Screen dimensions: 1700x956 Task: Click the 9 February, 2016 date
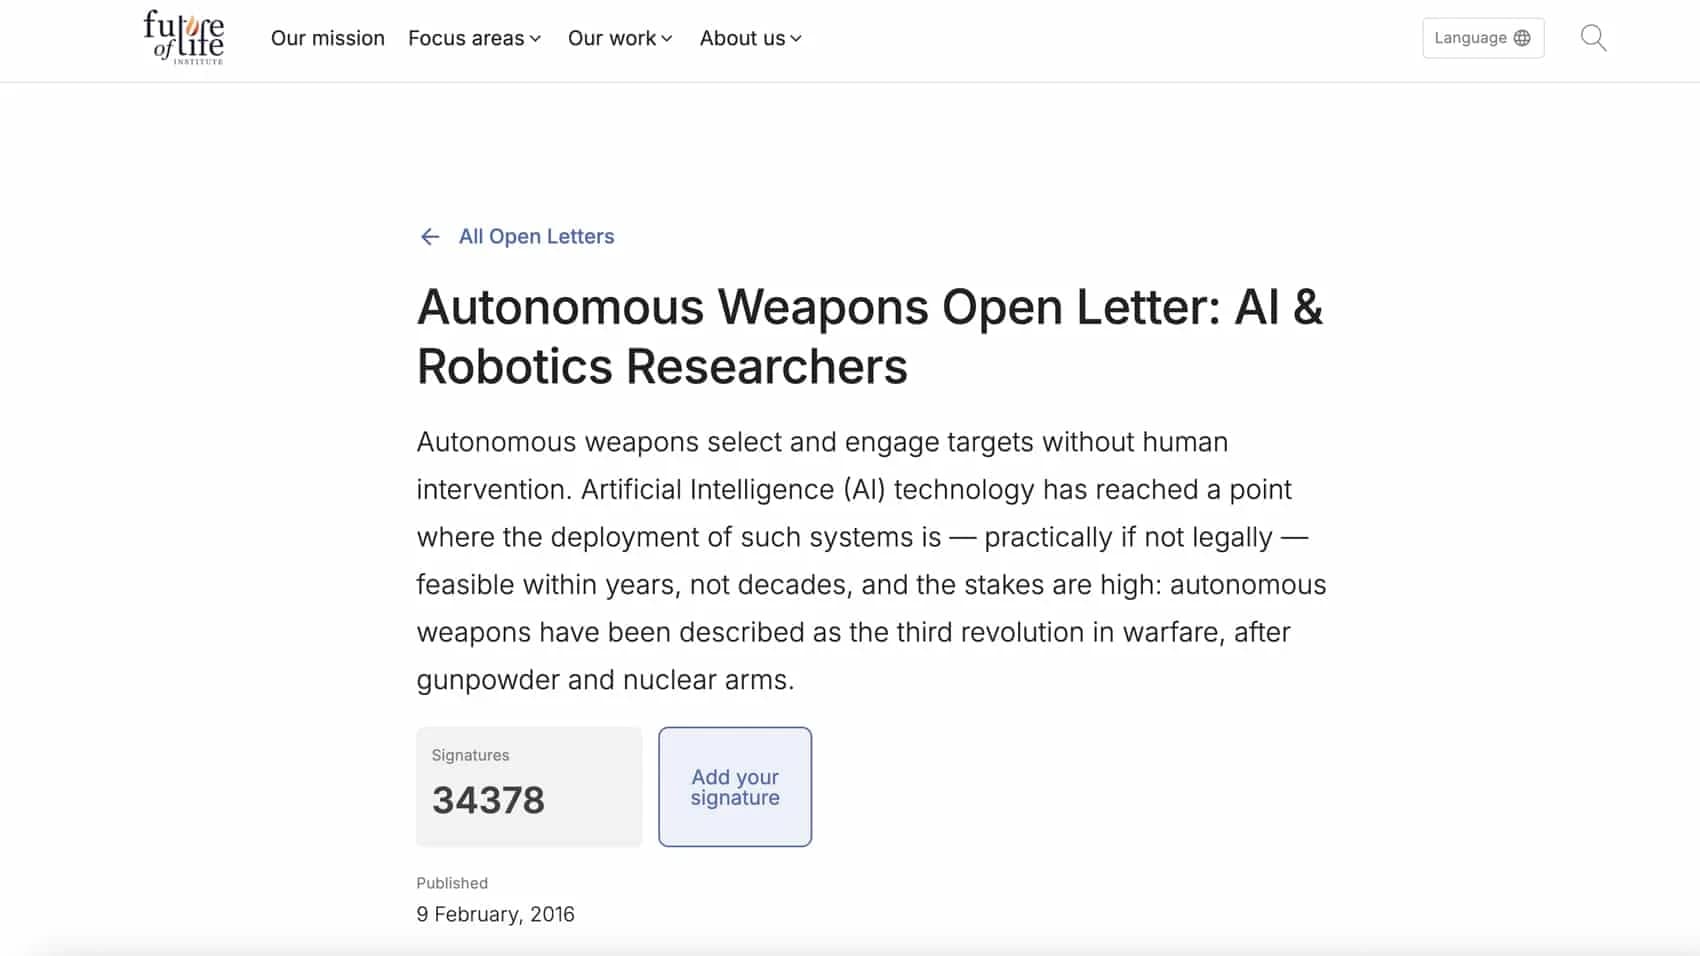pos(495,914)
